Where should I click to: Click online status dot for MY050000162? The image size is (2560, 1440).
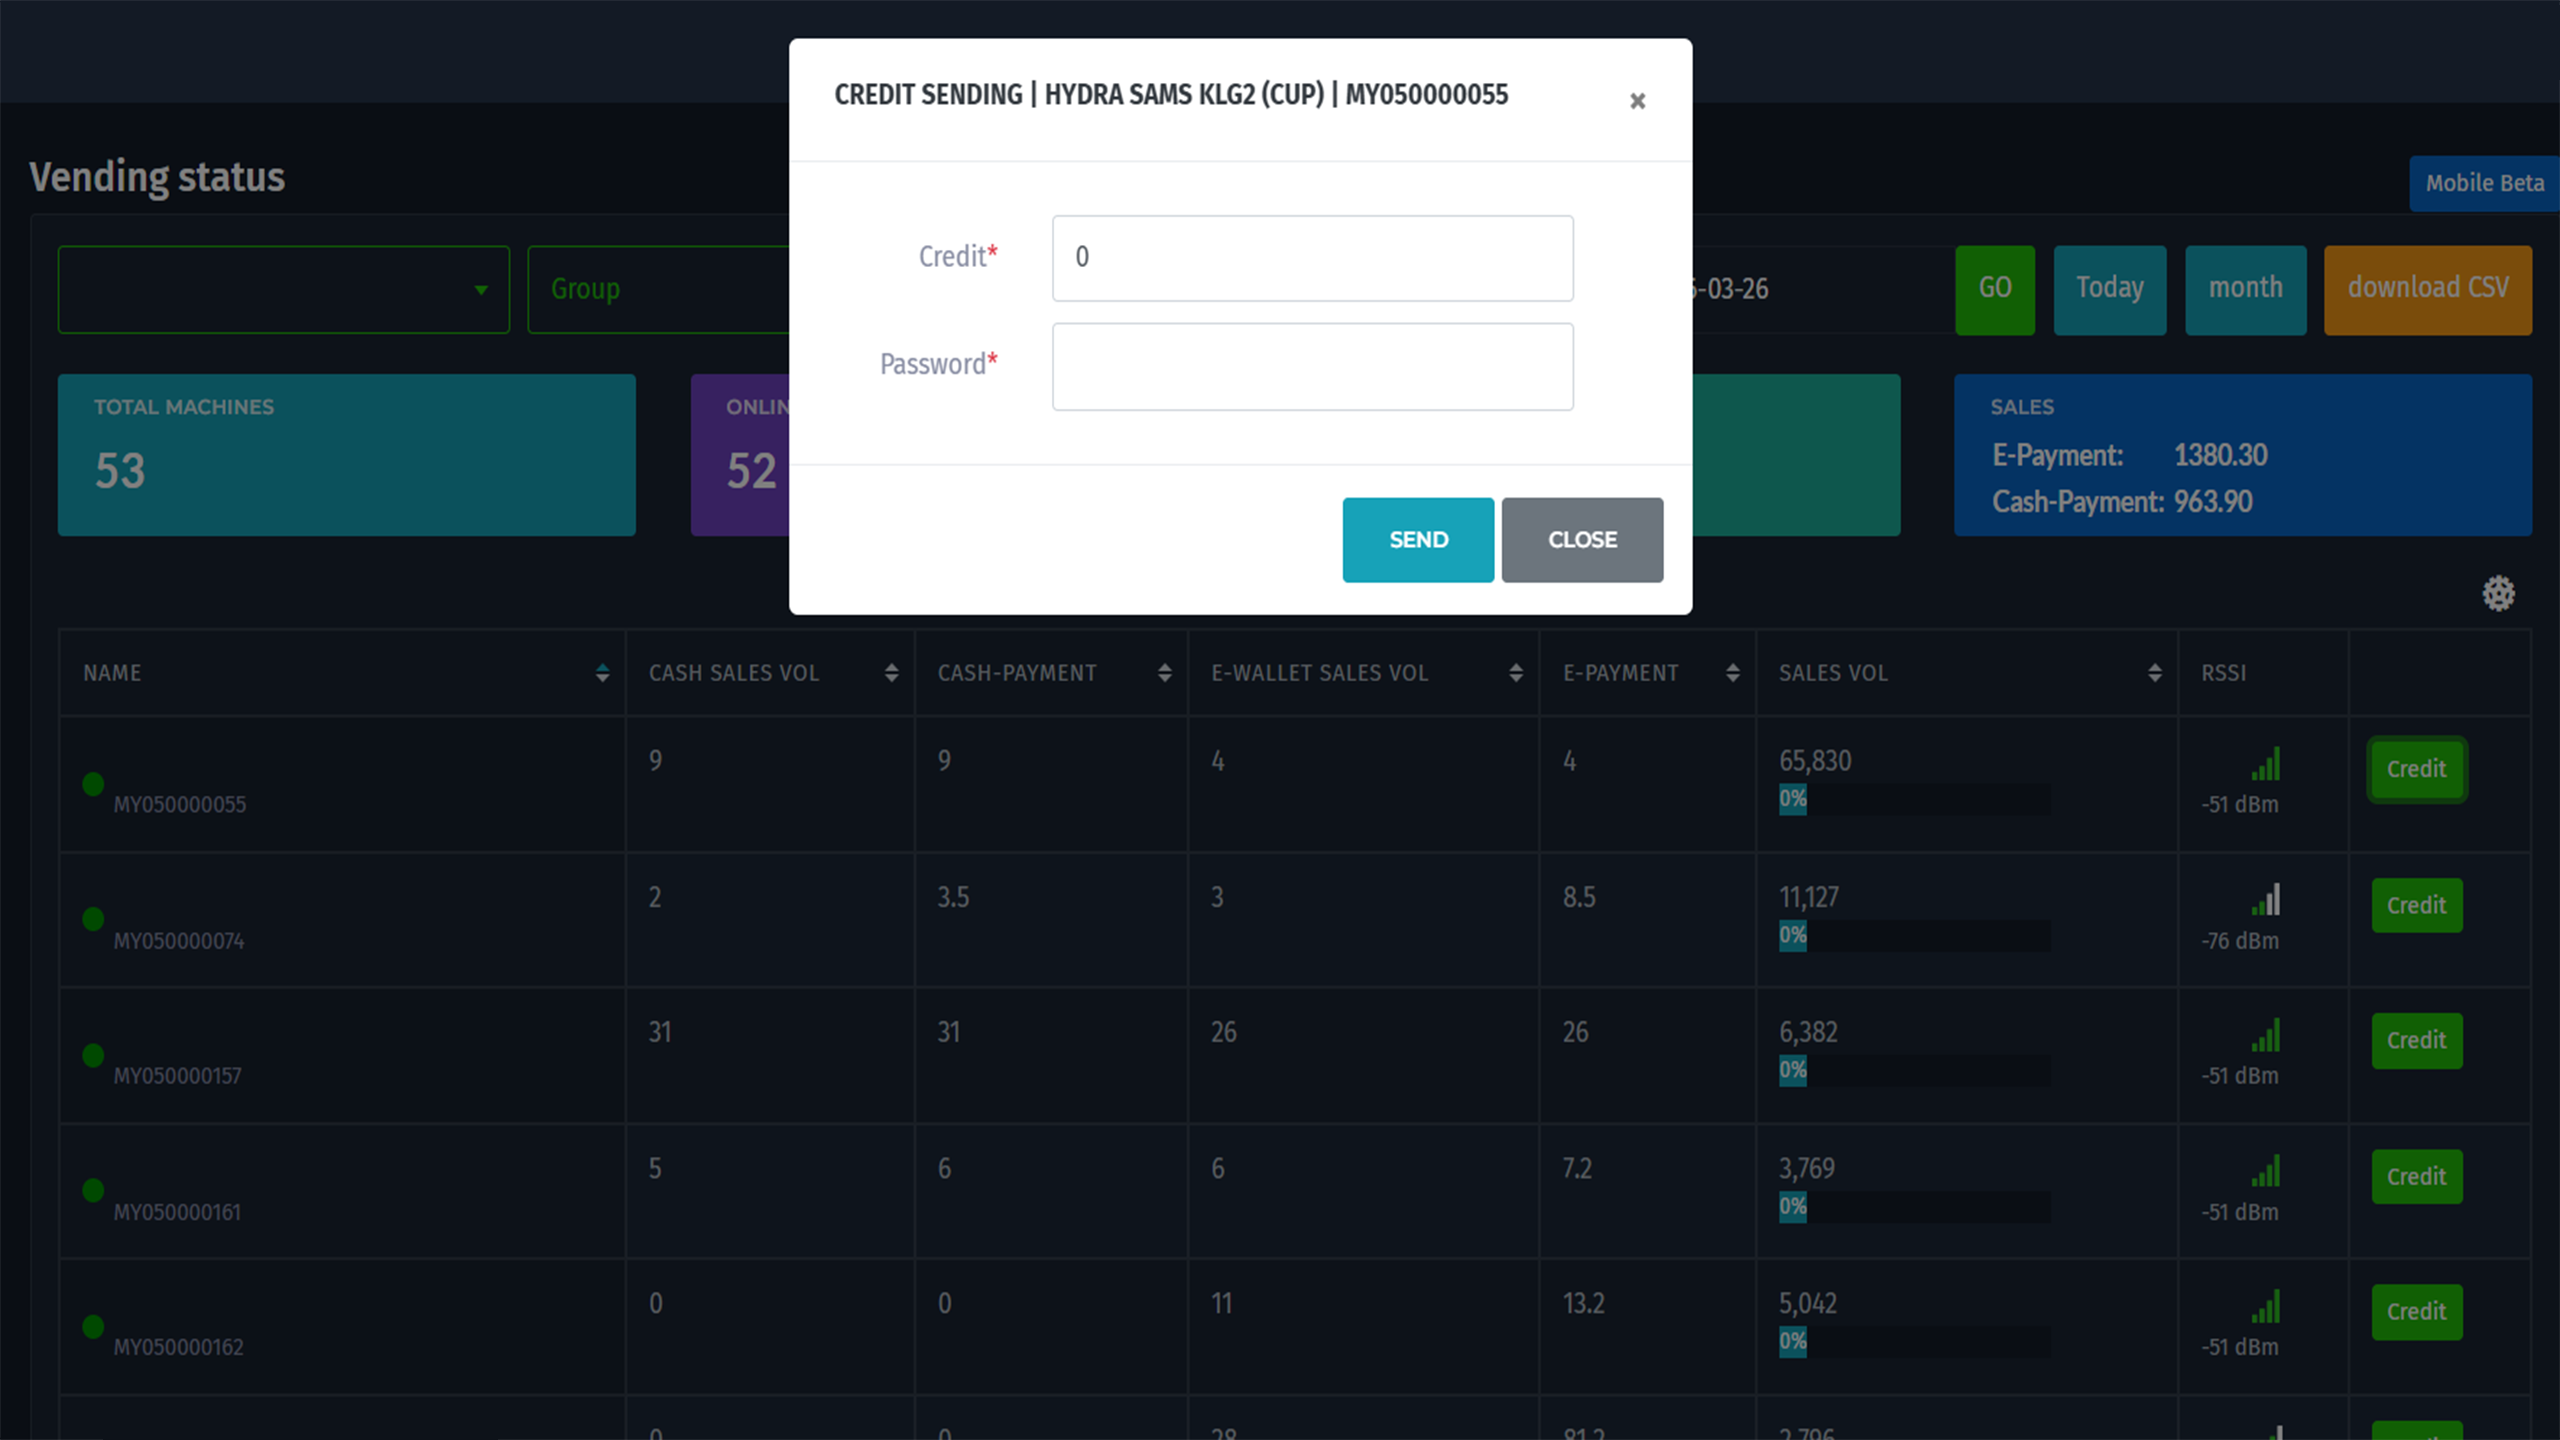93,1327
